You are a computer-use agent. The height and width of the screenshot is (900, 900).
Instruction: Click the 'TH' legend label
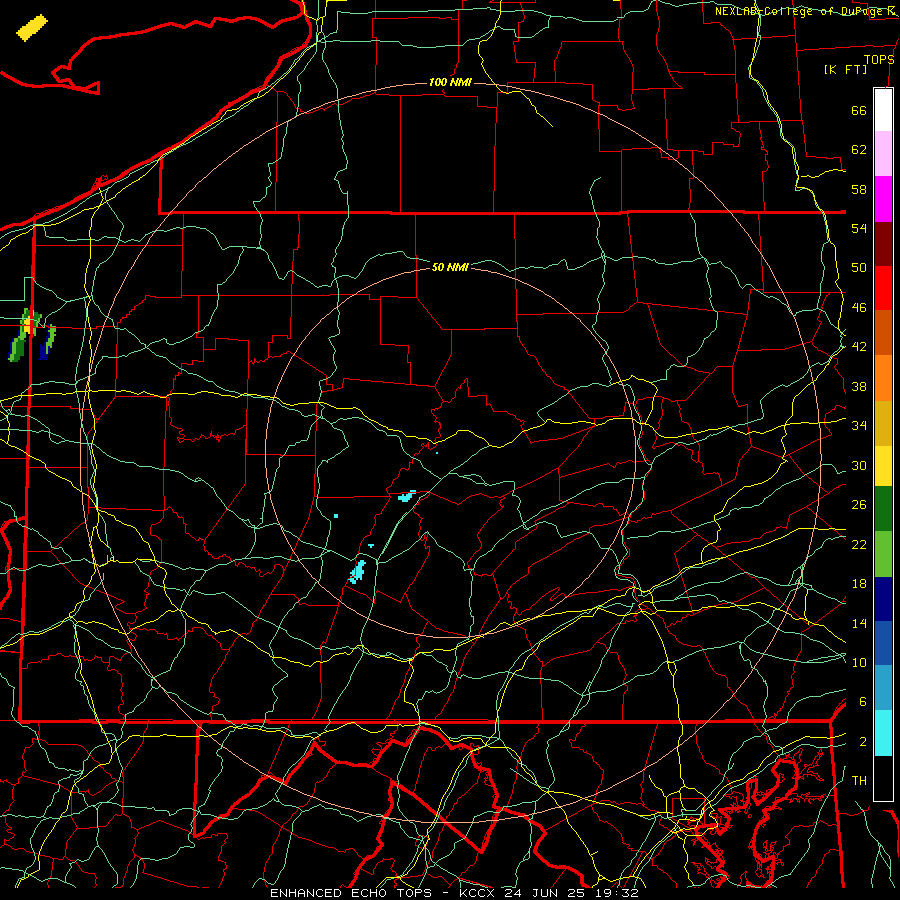(x=859, y=781)
